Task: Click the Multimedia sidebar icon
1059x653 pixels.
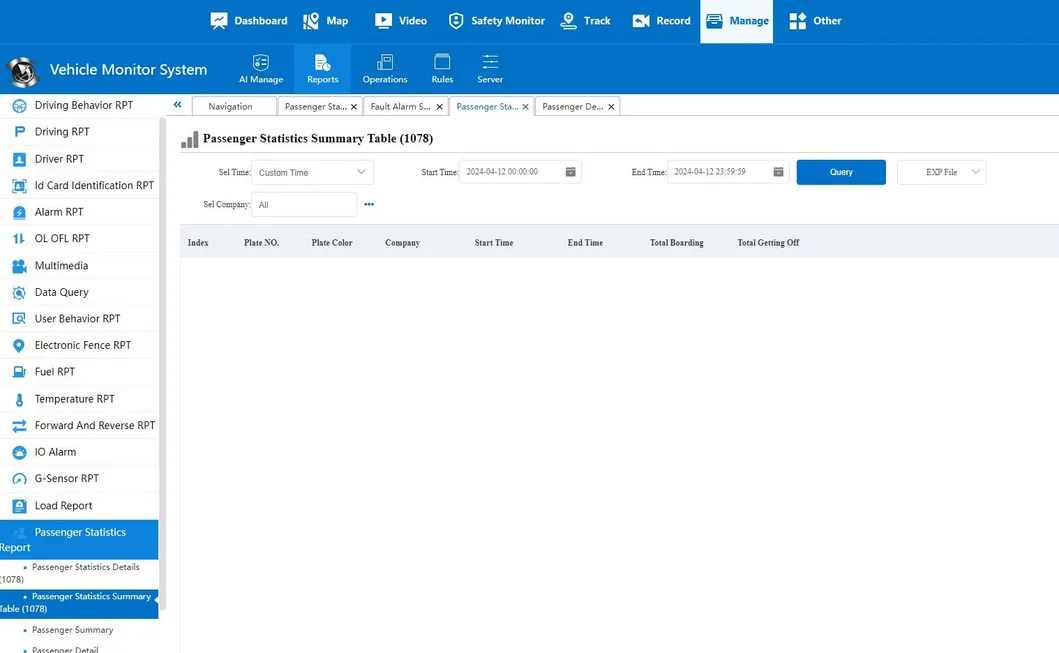Action: [18, 264]
